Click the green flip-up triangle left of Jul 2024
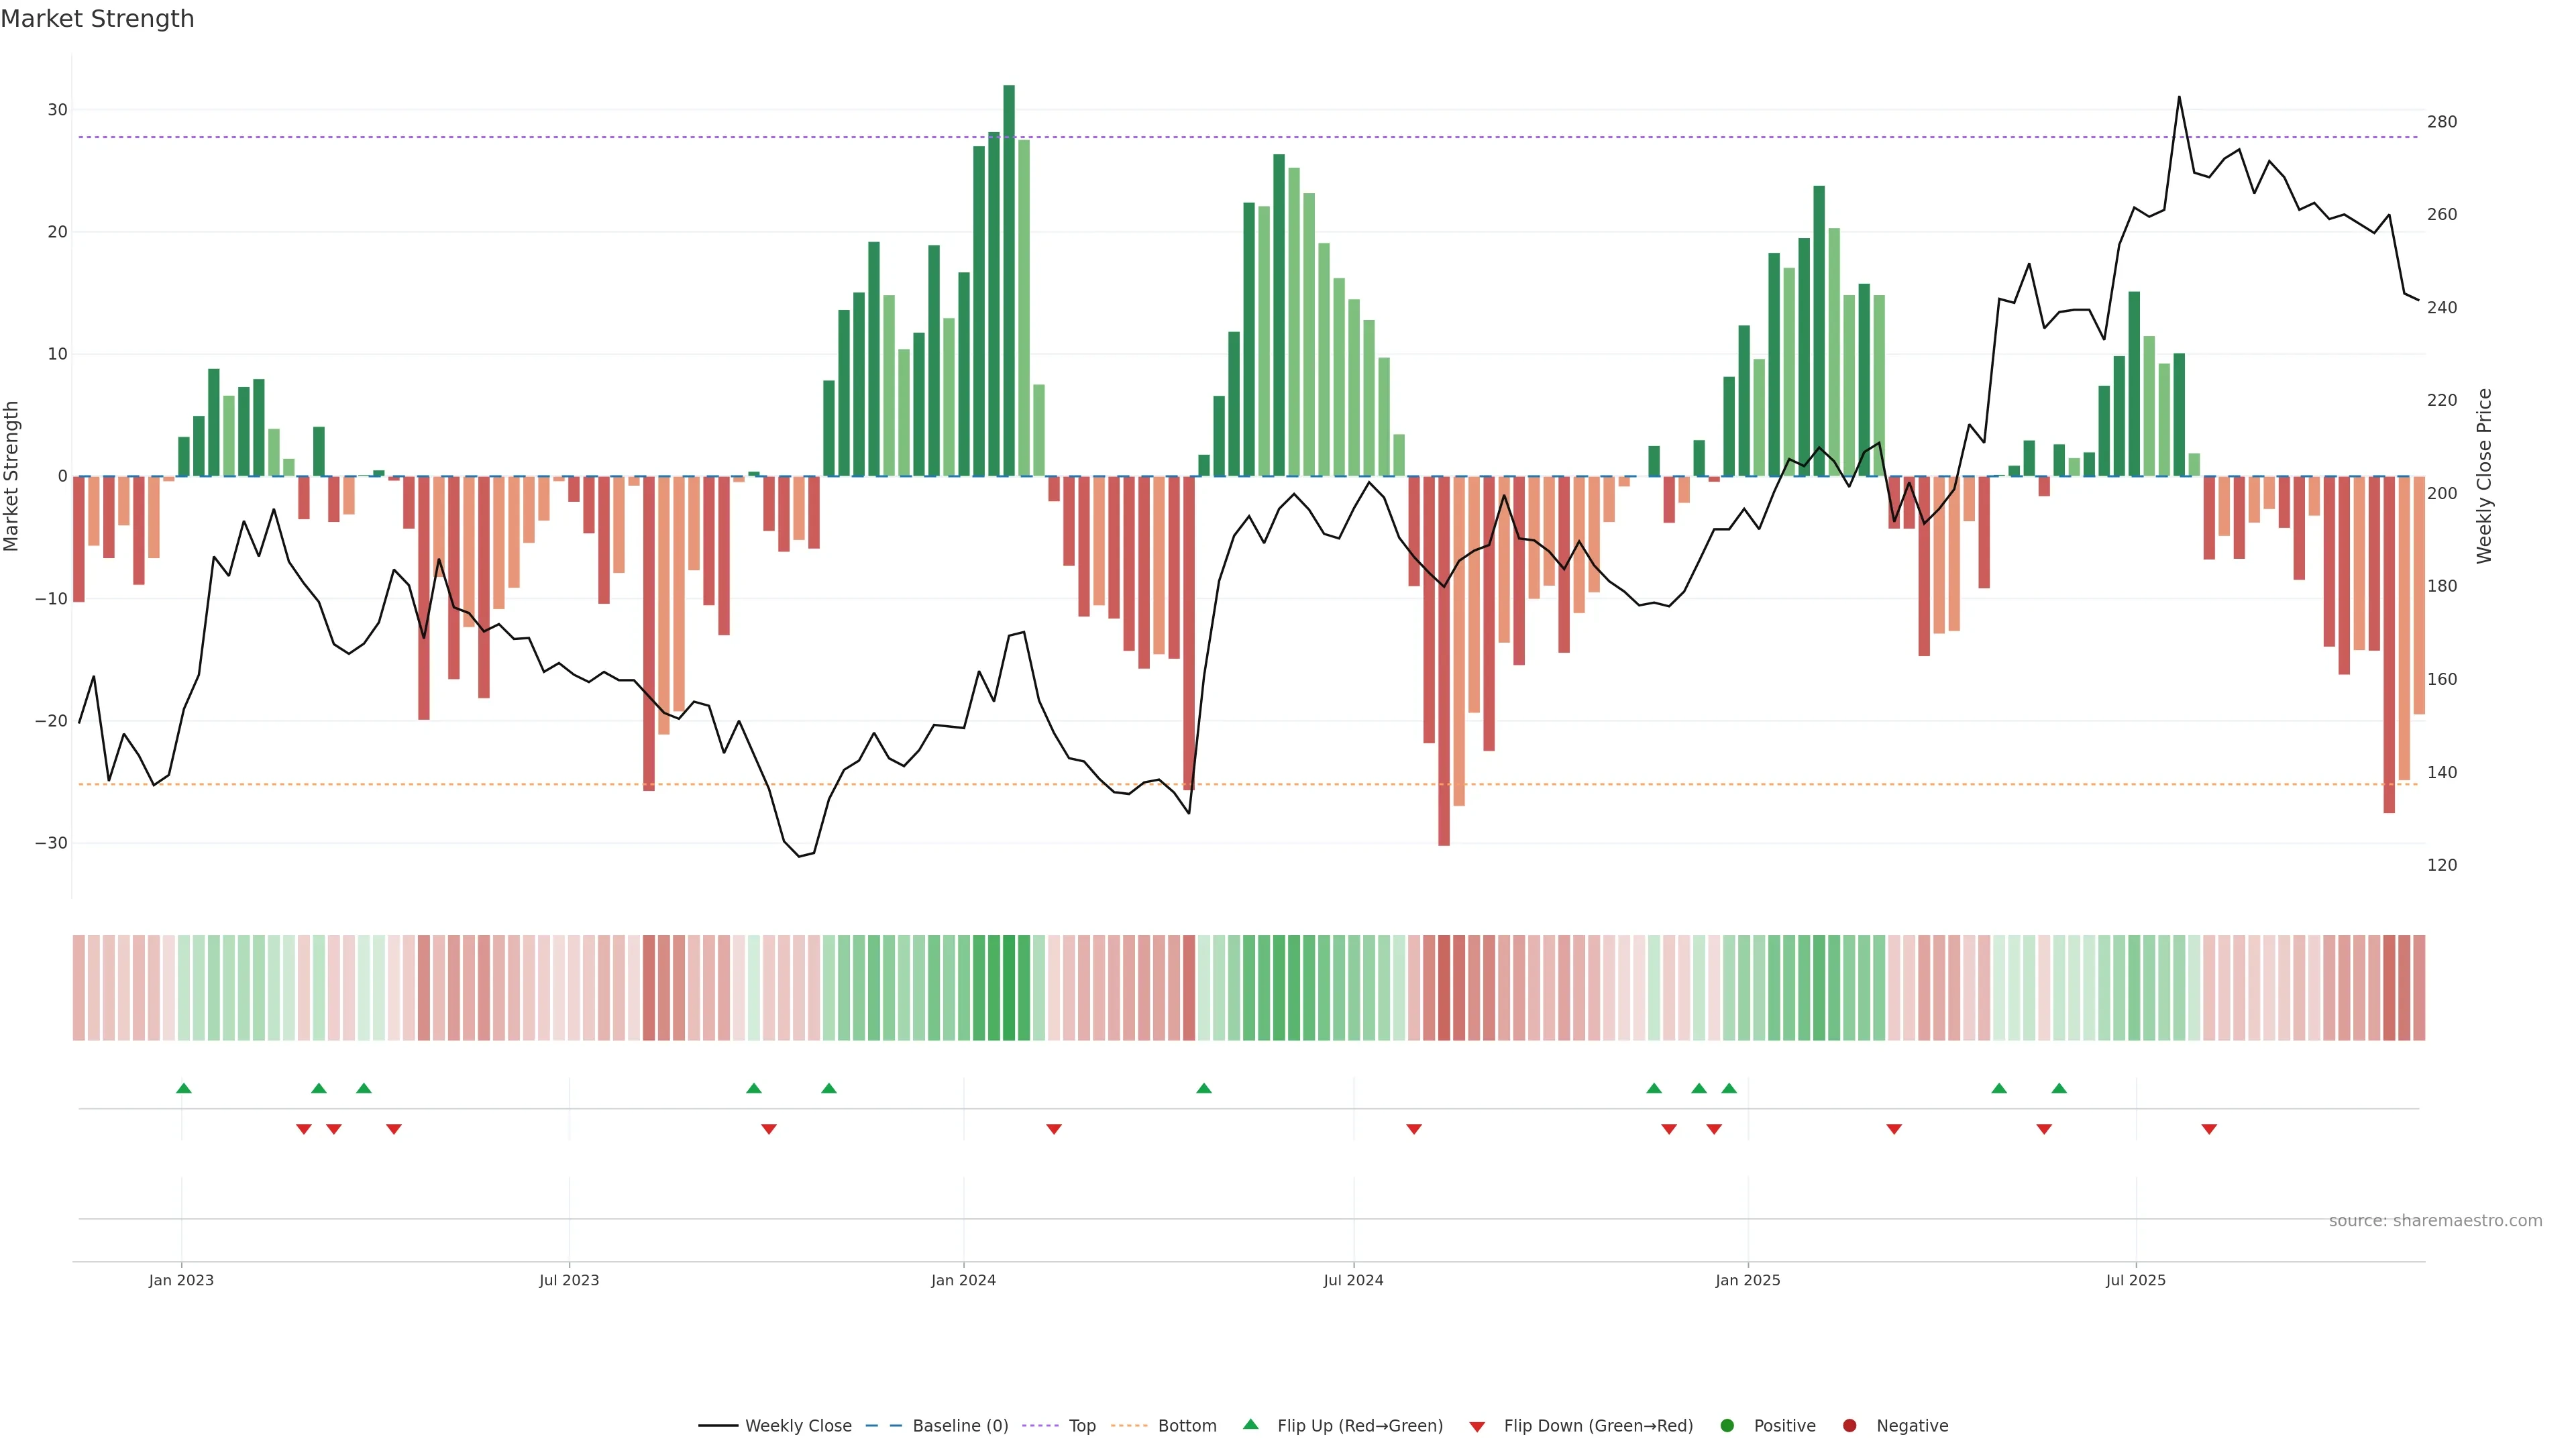The width and height of the screenshot is (2576, 1449). [x=1204, y=1088]
